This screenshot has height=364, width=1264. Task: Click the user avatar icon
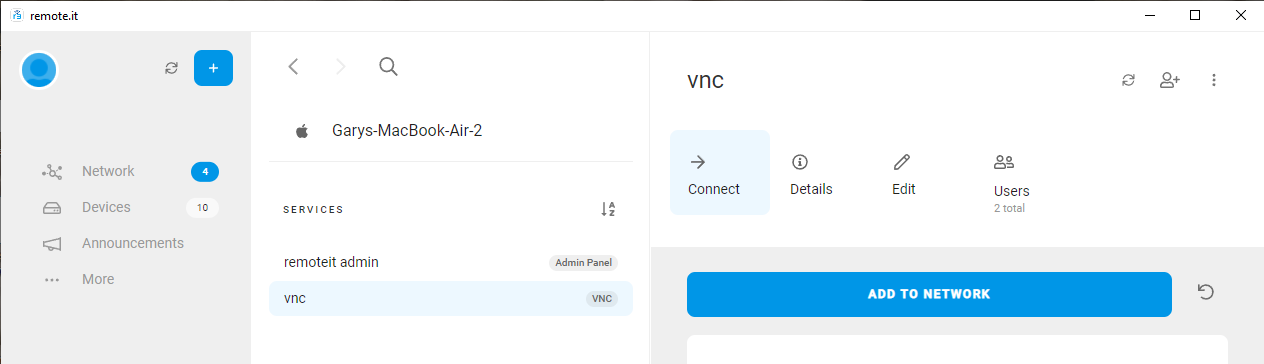click(x=39, y=69)
